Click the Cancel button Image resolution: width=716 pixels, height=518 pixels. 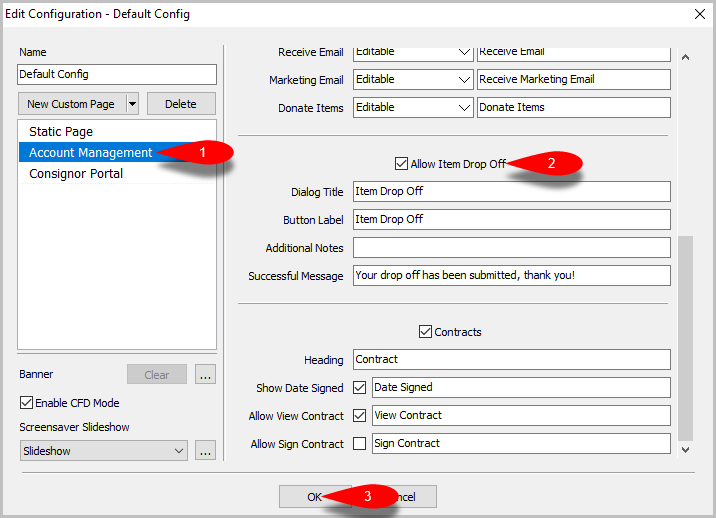pyautogui.click(x=401, y=497)
